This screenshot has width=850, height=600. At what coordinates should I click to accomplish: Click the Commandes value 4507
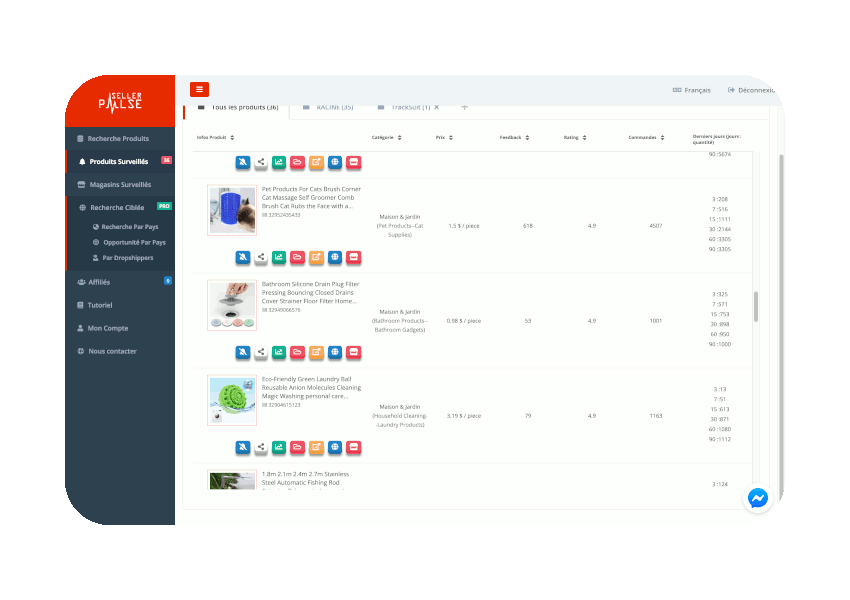pyautogui.click(x=655, y=226)
